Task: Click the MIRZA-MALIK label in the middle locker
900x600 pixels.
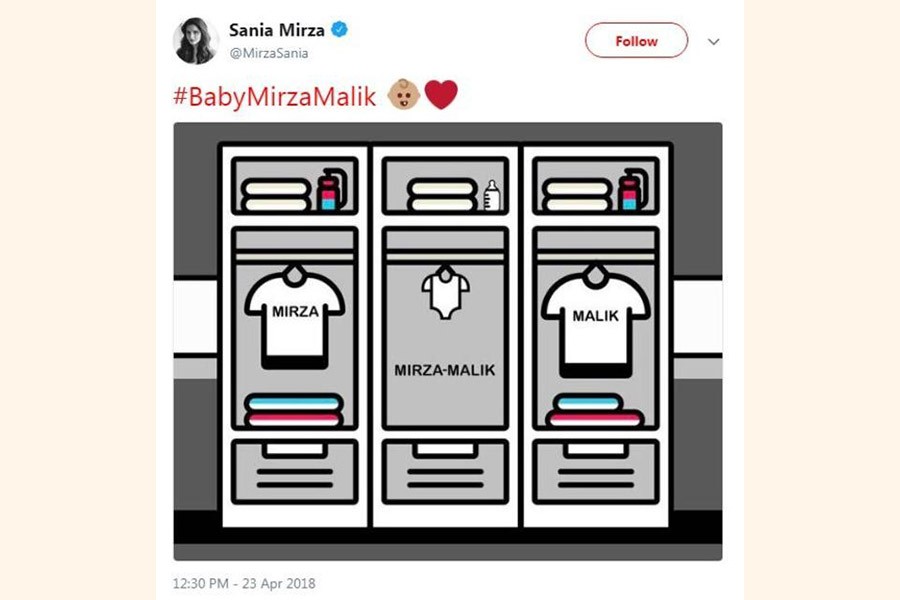Action: (444, 370)
